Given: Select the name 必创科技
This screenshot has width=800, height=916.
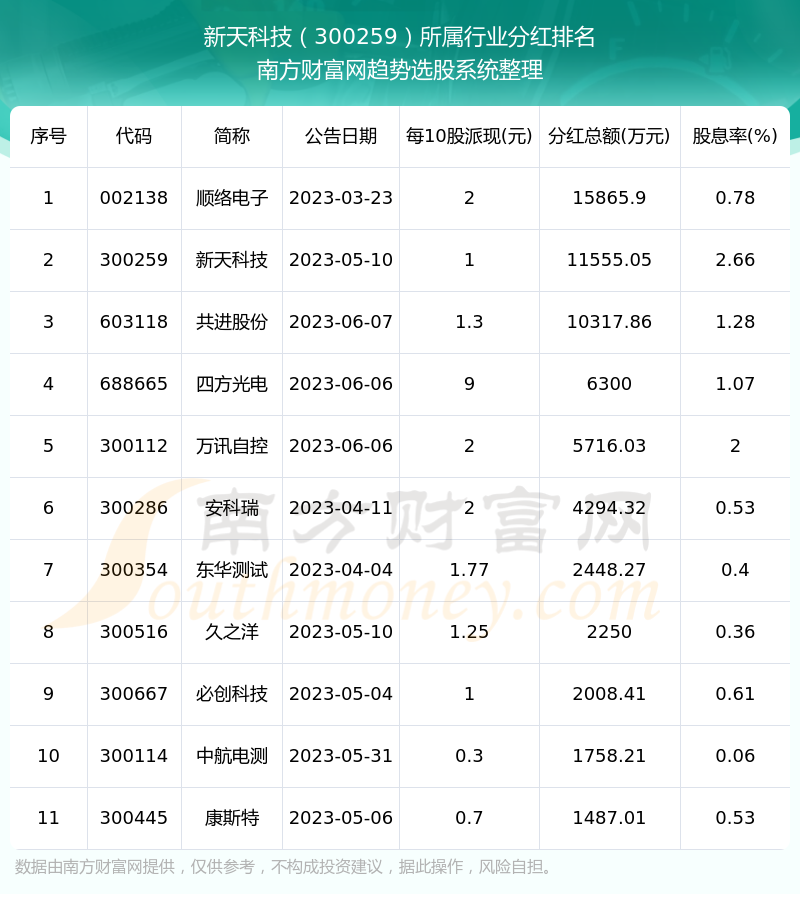Looking at the screenshot, I should (x=231, y=693).
